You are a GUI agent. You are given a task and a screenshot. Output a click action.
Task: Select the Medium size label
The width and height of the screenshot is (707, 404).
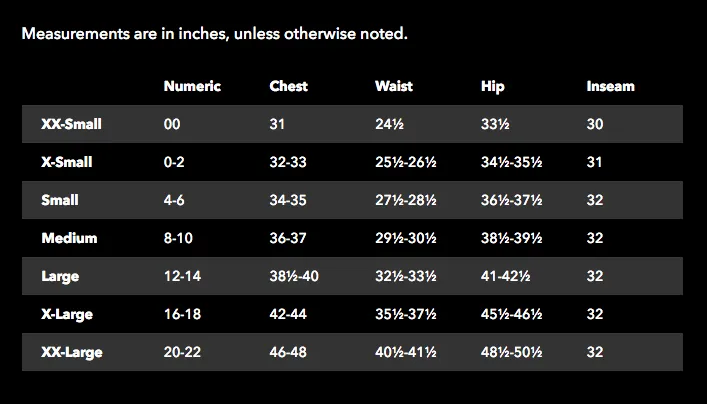point(69,238)
